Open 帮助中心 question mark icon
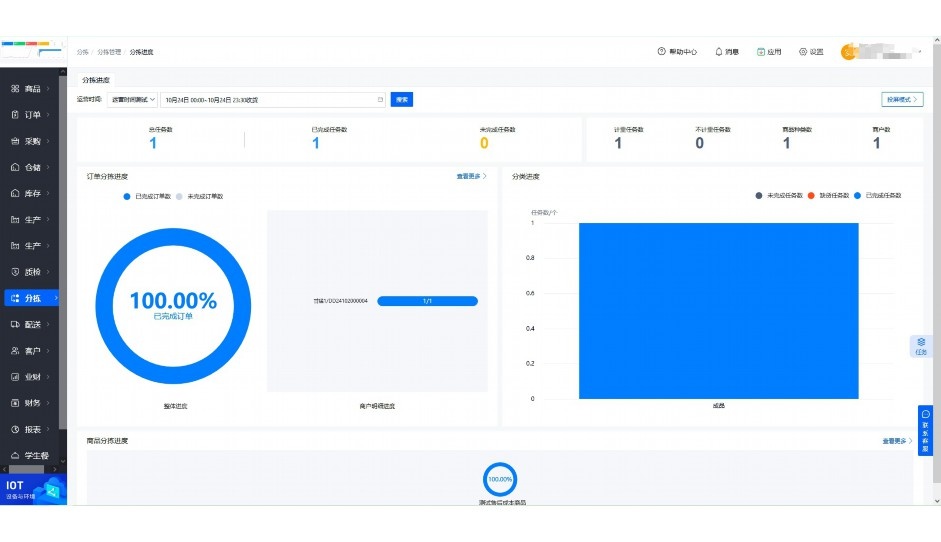The image size is (941, 542). [661, 52]
